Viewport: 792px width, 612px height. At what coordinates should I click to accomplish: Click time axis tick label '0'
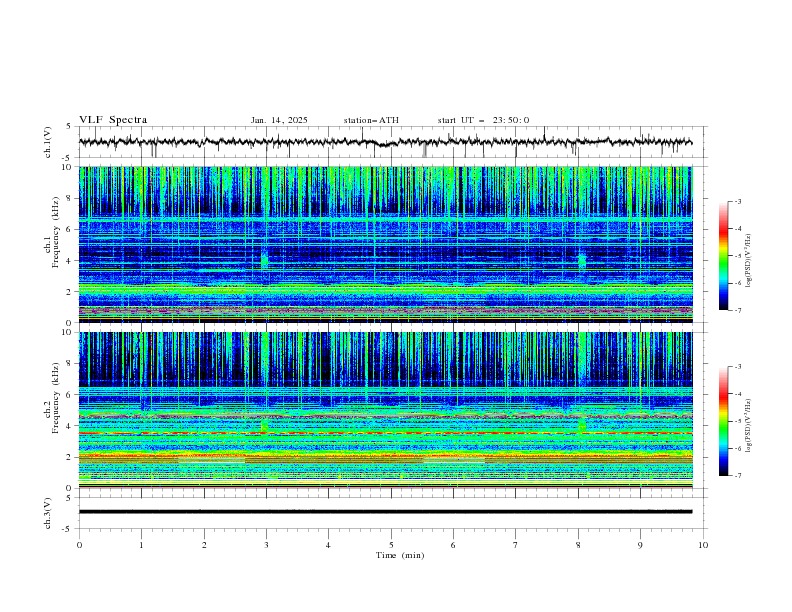tap(79, 545)
